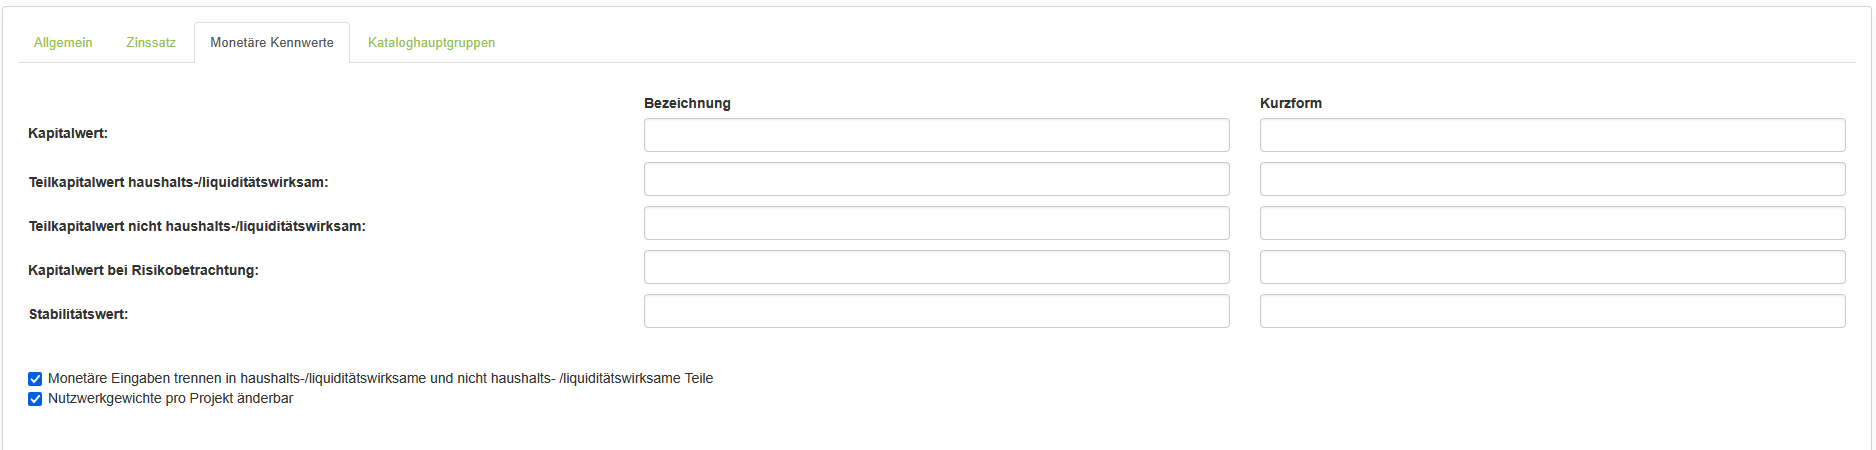Click the 'Bezeichnung' column heading
The height and width of the screenshot is (450, 1876).
pyautogui.click(x=687, y=103)
